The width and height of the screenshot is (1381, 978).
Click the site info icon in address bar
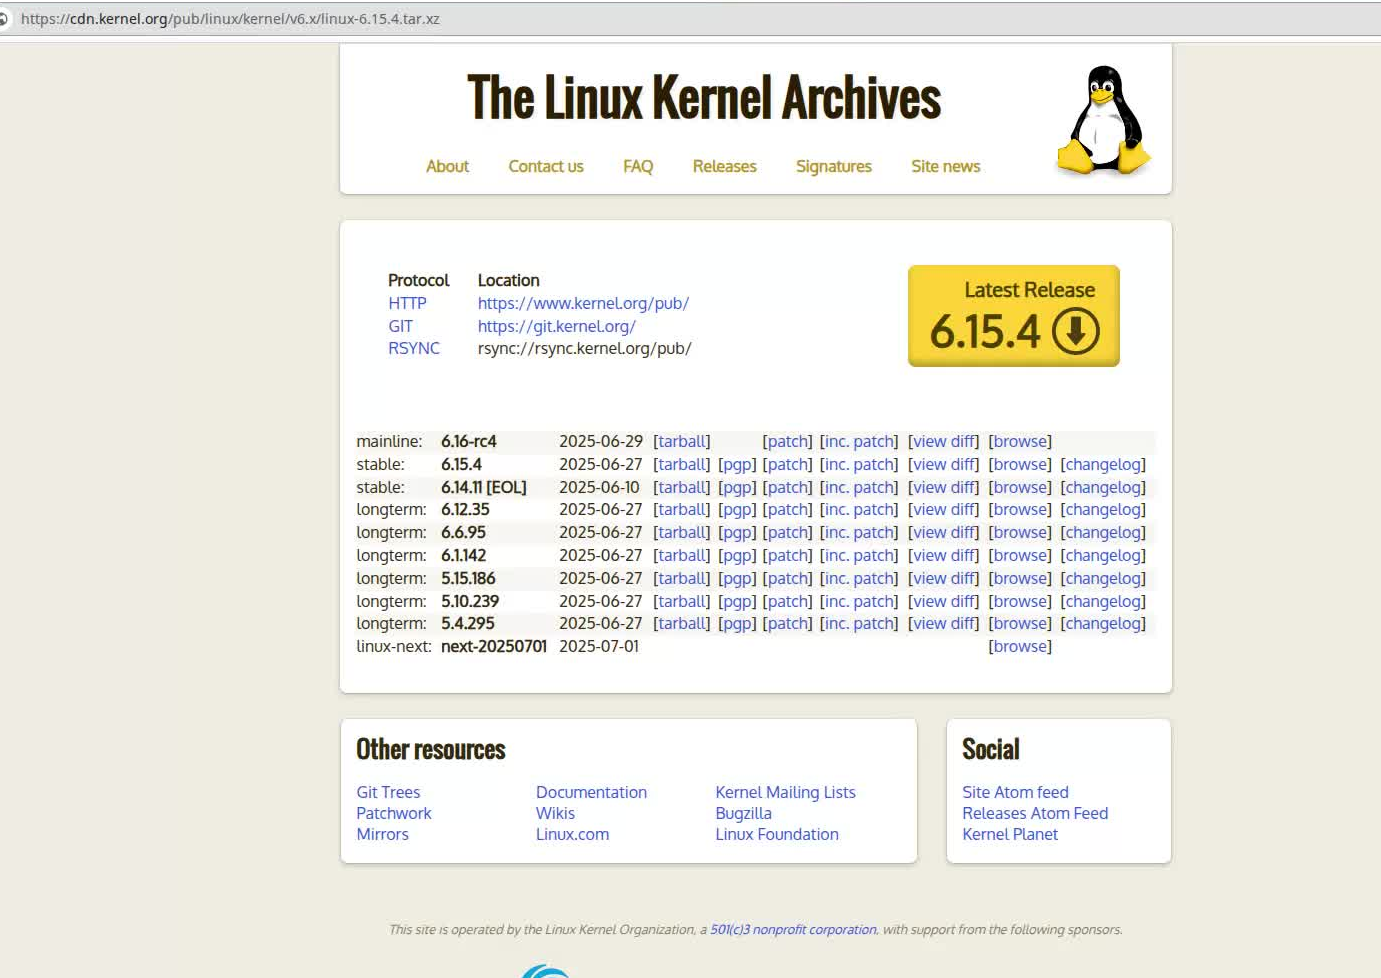(x=4, y=19)
